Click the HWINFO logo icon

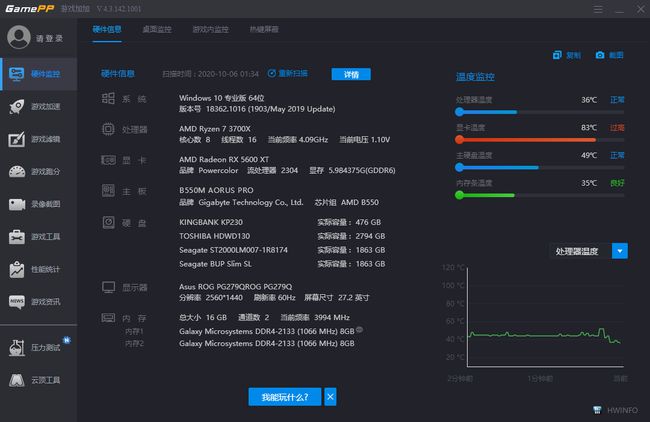tap(597, 410)
